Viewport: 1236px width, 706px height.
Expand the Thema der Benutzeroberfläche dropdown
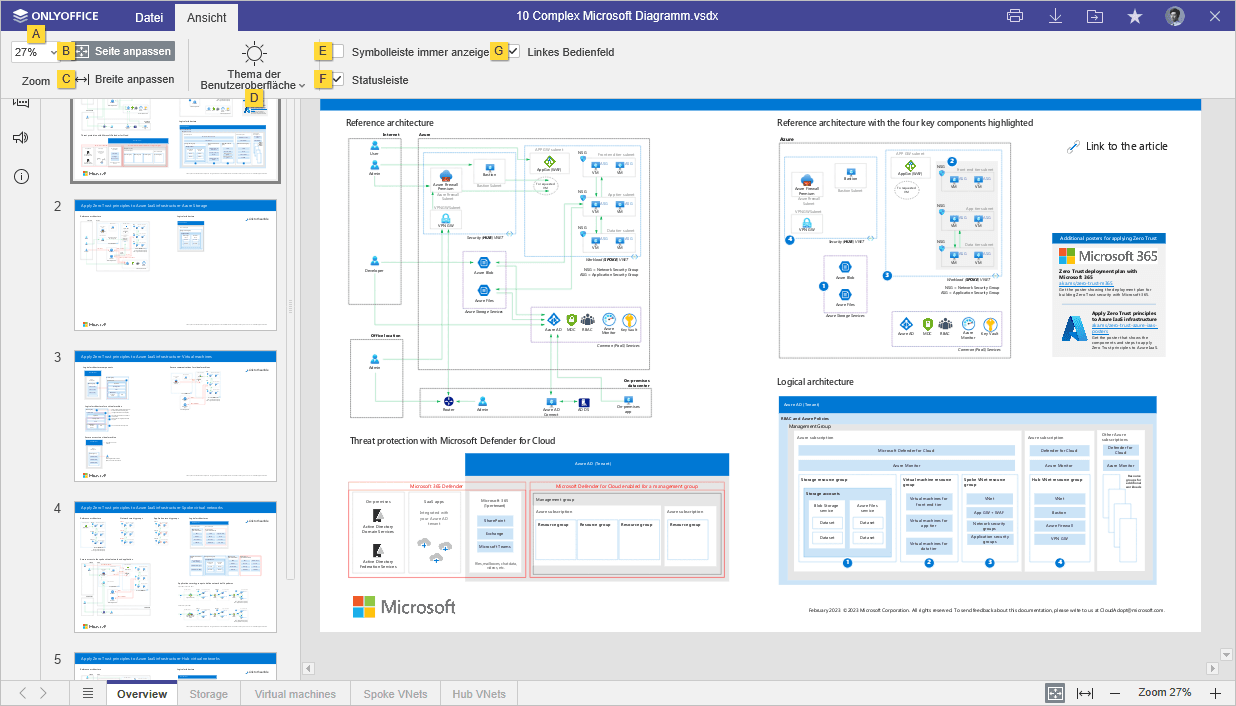click(x=254, y=79)
